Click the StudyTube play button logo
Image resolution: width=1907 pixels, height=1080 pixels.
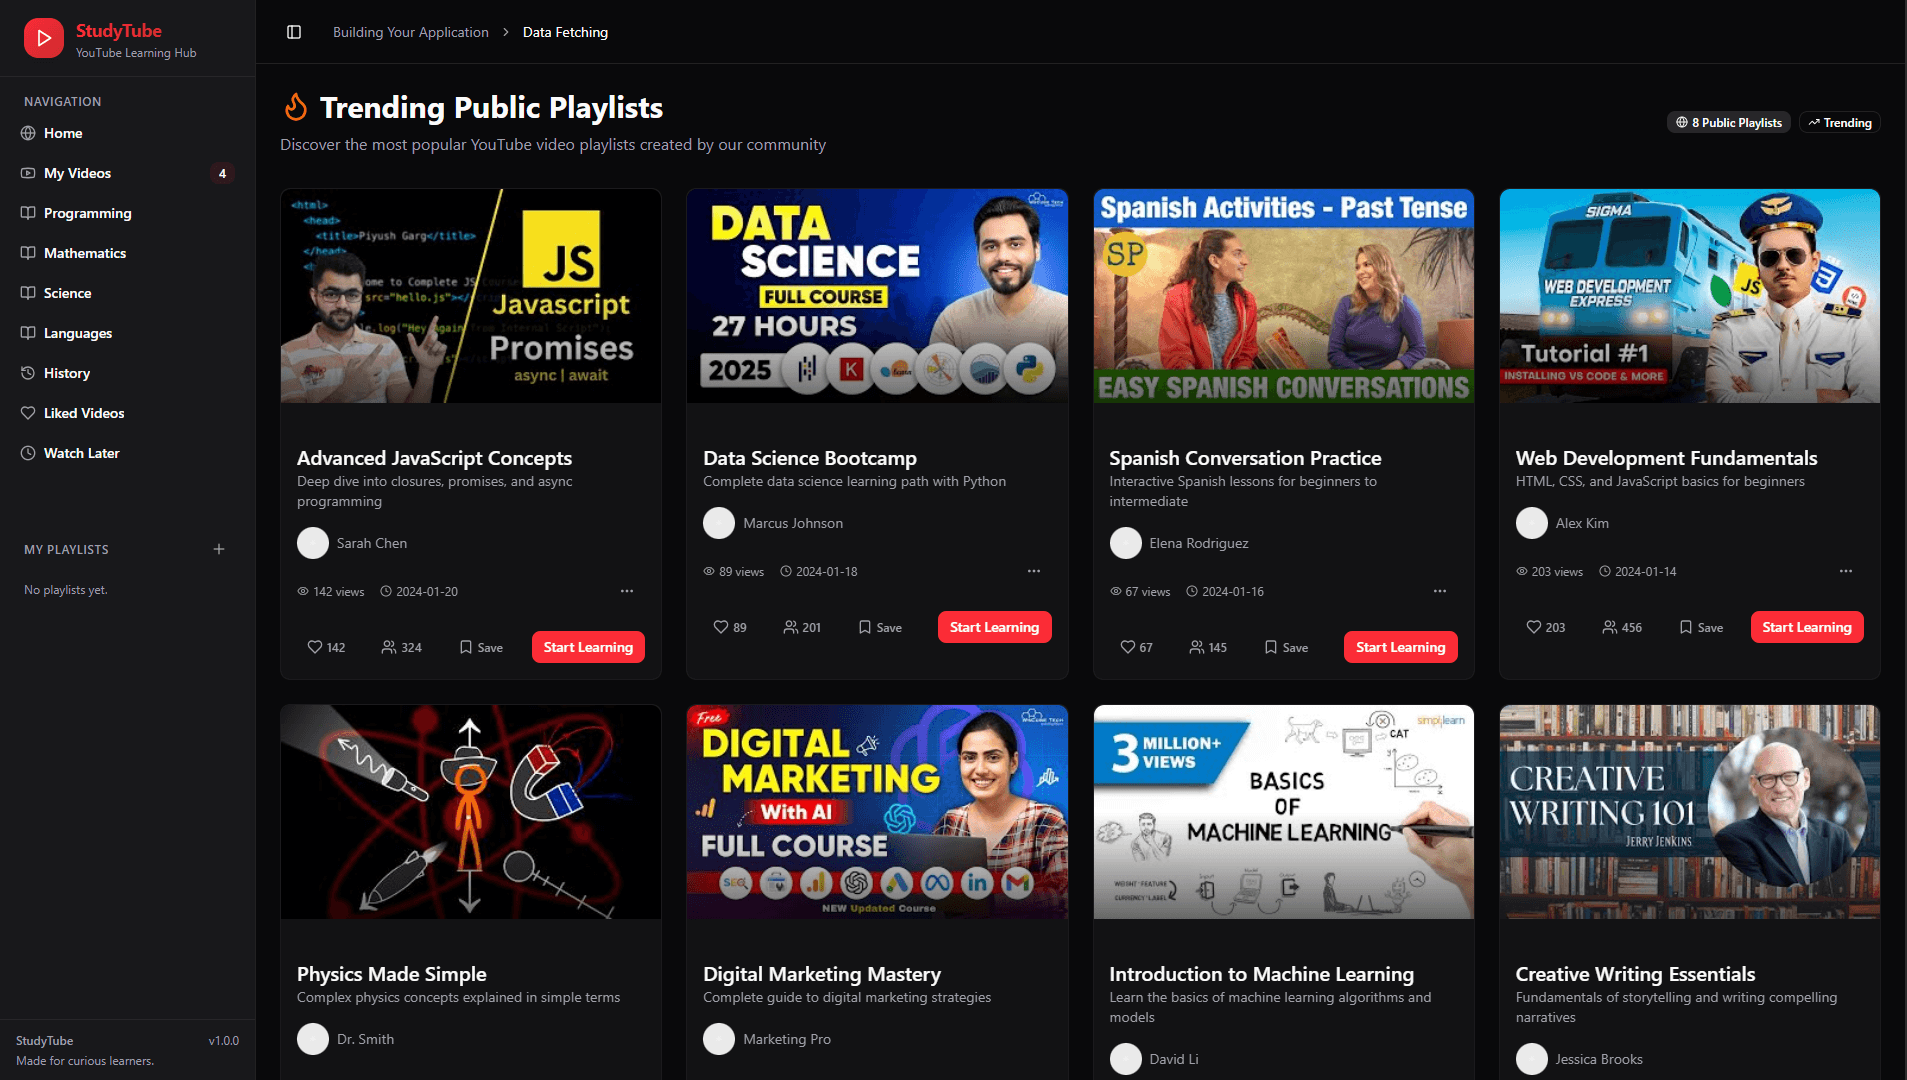tap(43, 37)
